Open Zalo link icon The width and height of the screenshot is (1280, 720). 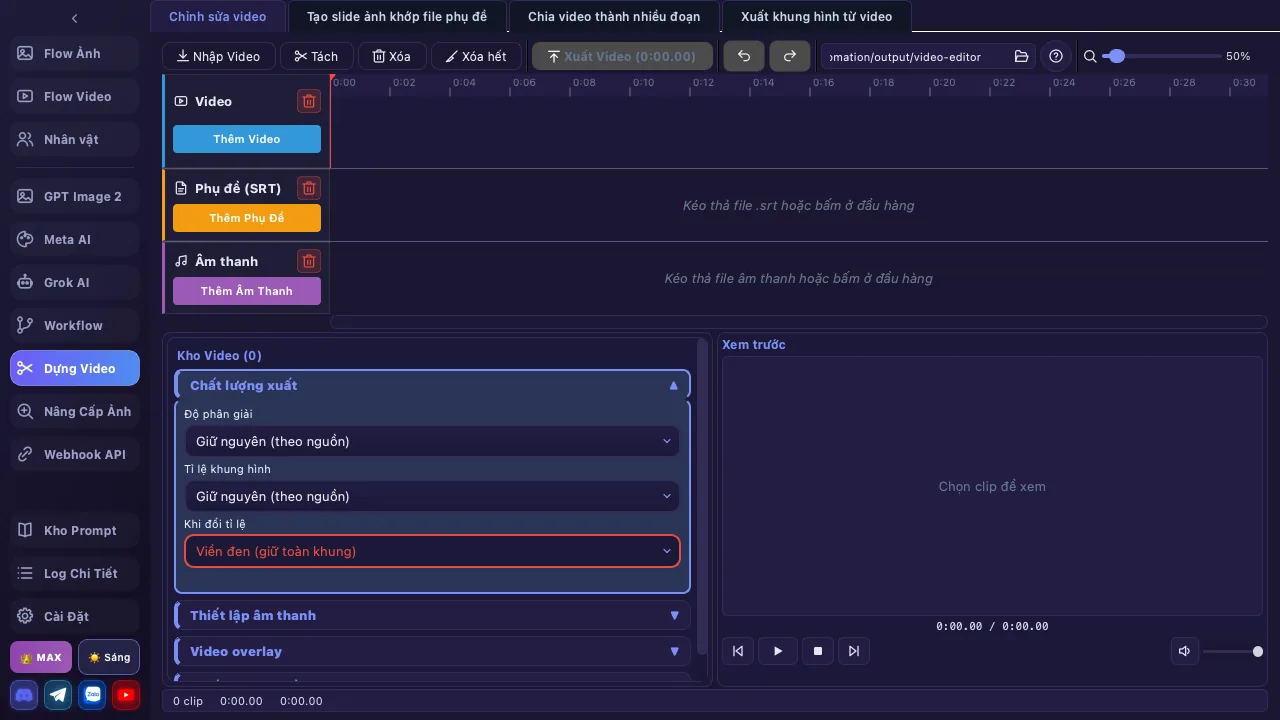pyautogui.click(x=93, y=694)
